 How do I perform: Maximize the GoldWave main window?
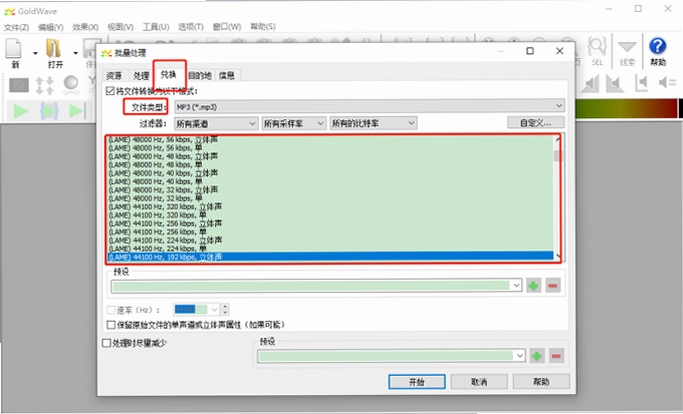[x=638, y=9]
